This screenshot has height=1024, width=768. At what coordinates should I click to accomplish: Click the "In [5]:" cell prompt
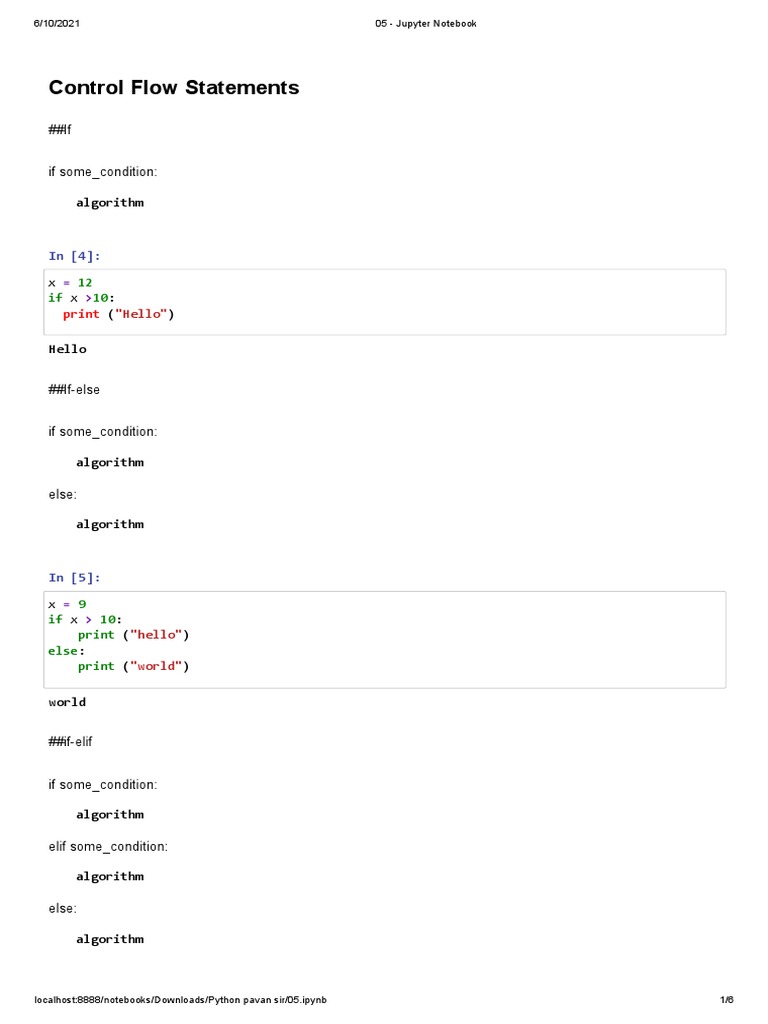click(74, 578)
